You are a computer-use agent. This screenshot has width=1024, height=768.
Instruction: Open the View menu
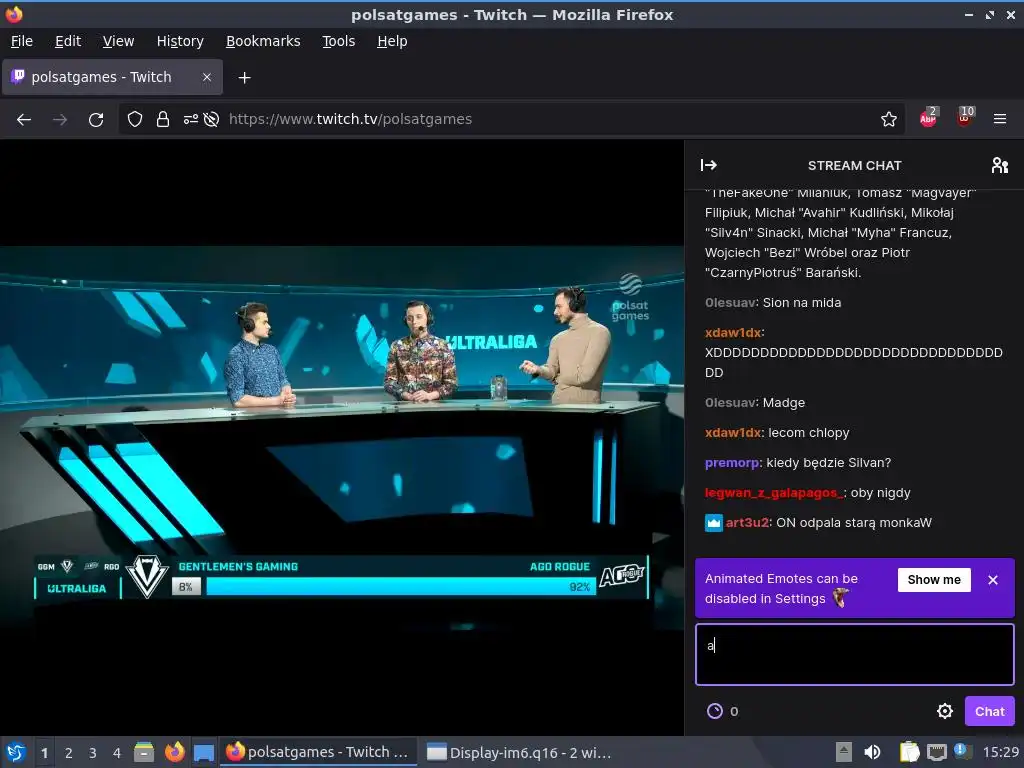click(118, 41)
